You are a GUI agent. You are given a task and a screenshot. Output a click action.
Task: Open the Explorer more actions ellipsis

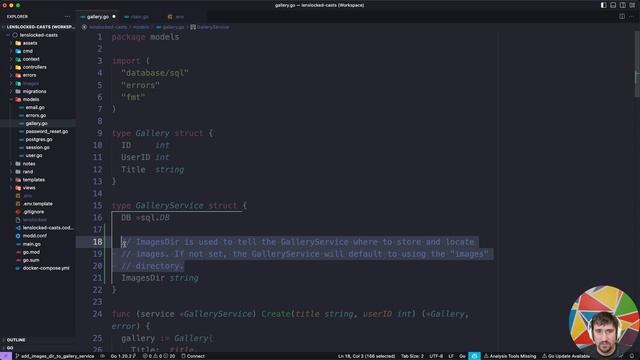click(67, 17)
